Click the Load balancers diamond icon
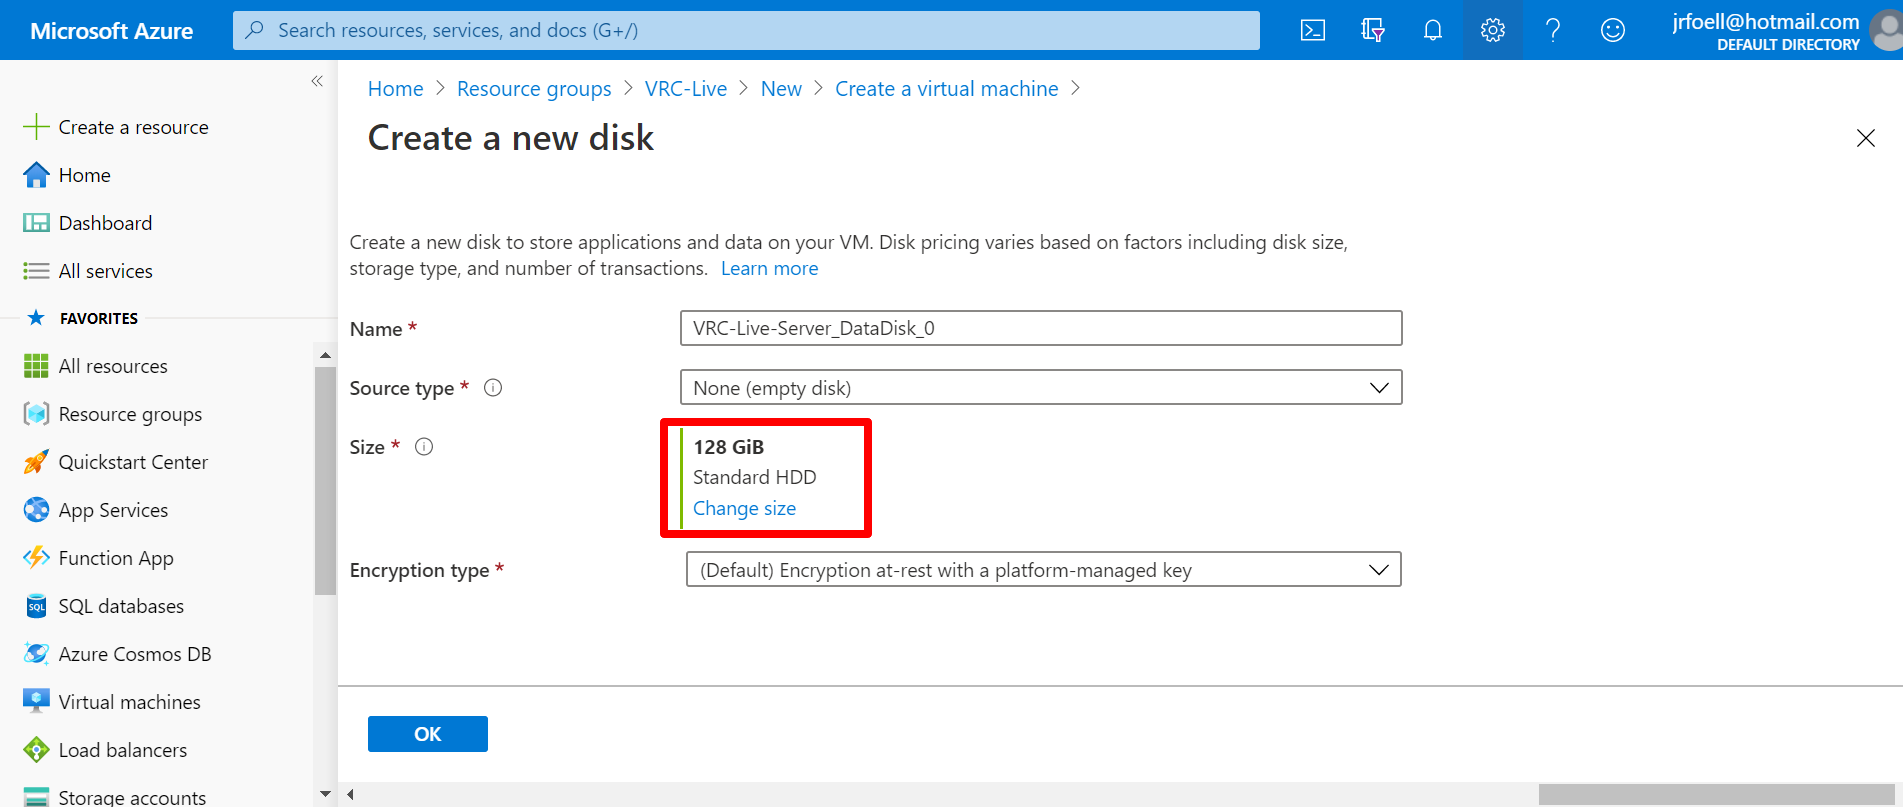 pyautogui.click(x=36, y=750)
